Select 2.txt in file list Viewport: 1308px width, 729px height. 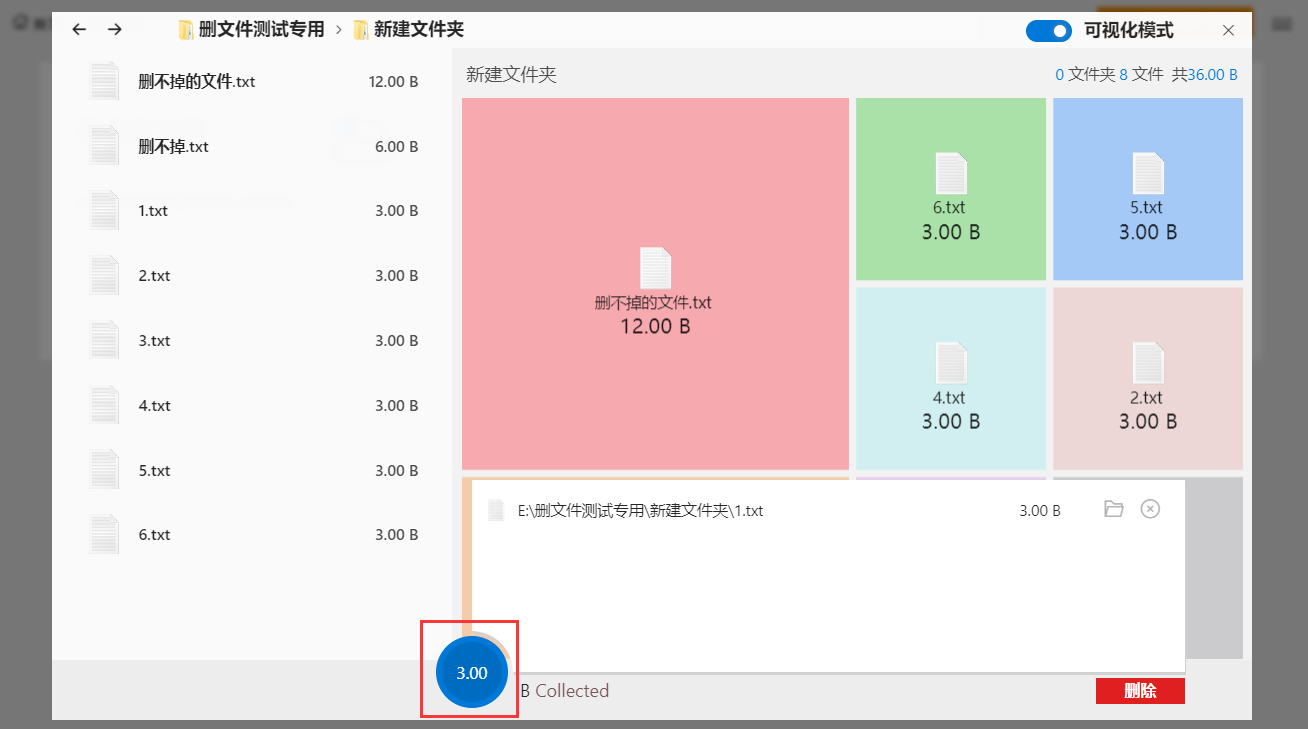(252, 276)
